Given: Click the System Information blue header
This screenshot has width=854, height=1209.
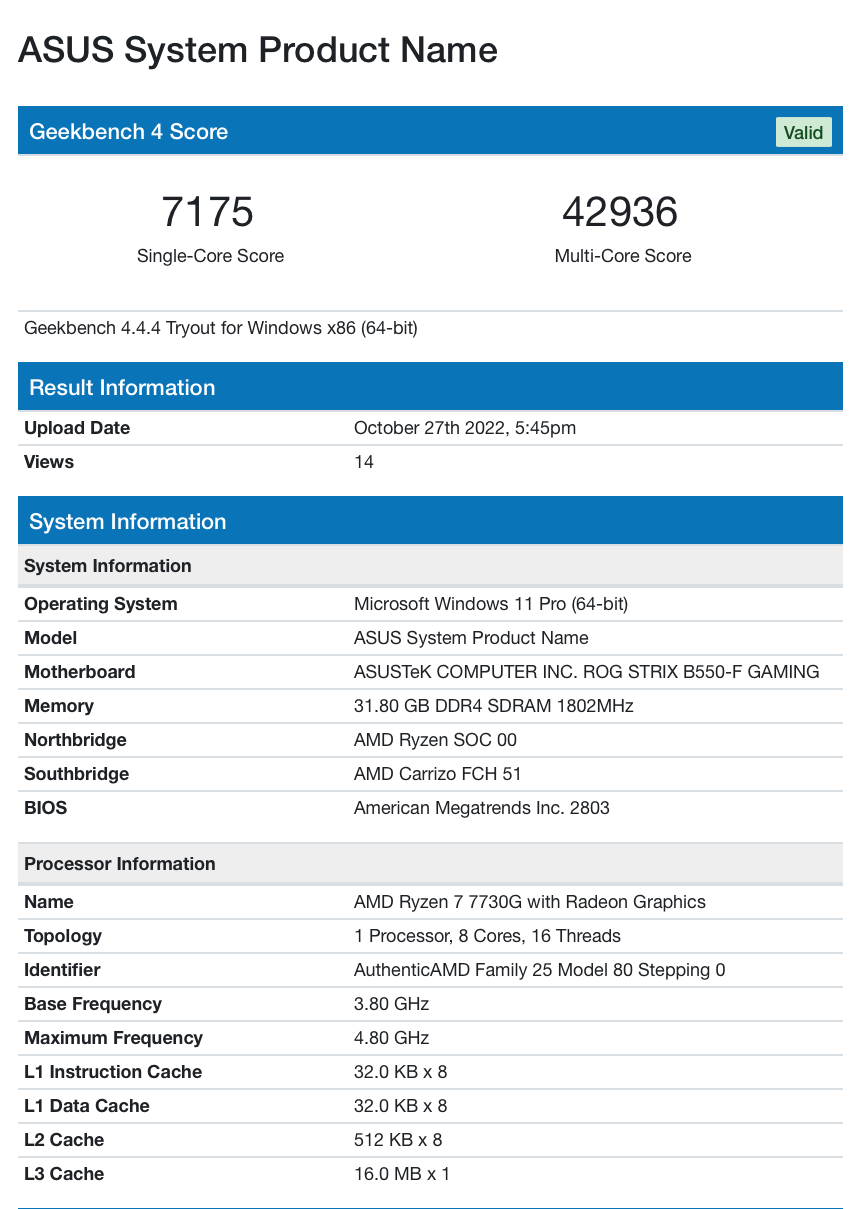Looking at the screenshot, I should (127, 521).
